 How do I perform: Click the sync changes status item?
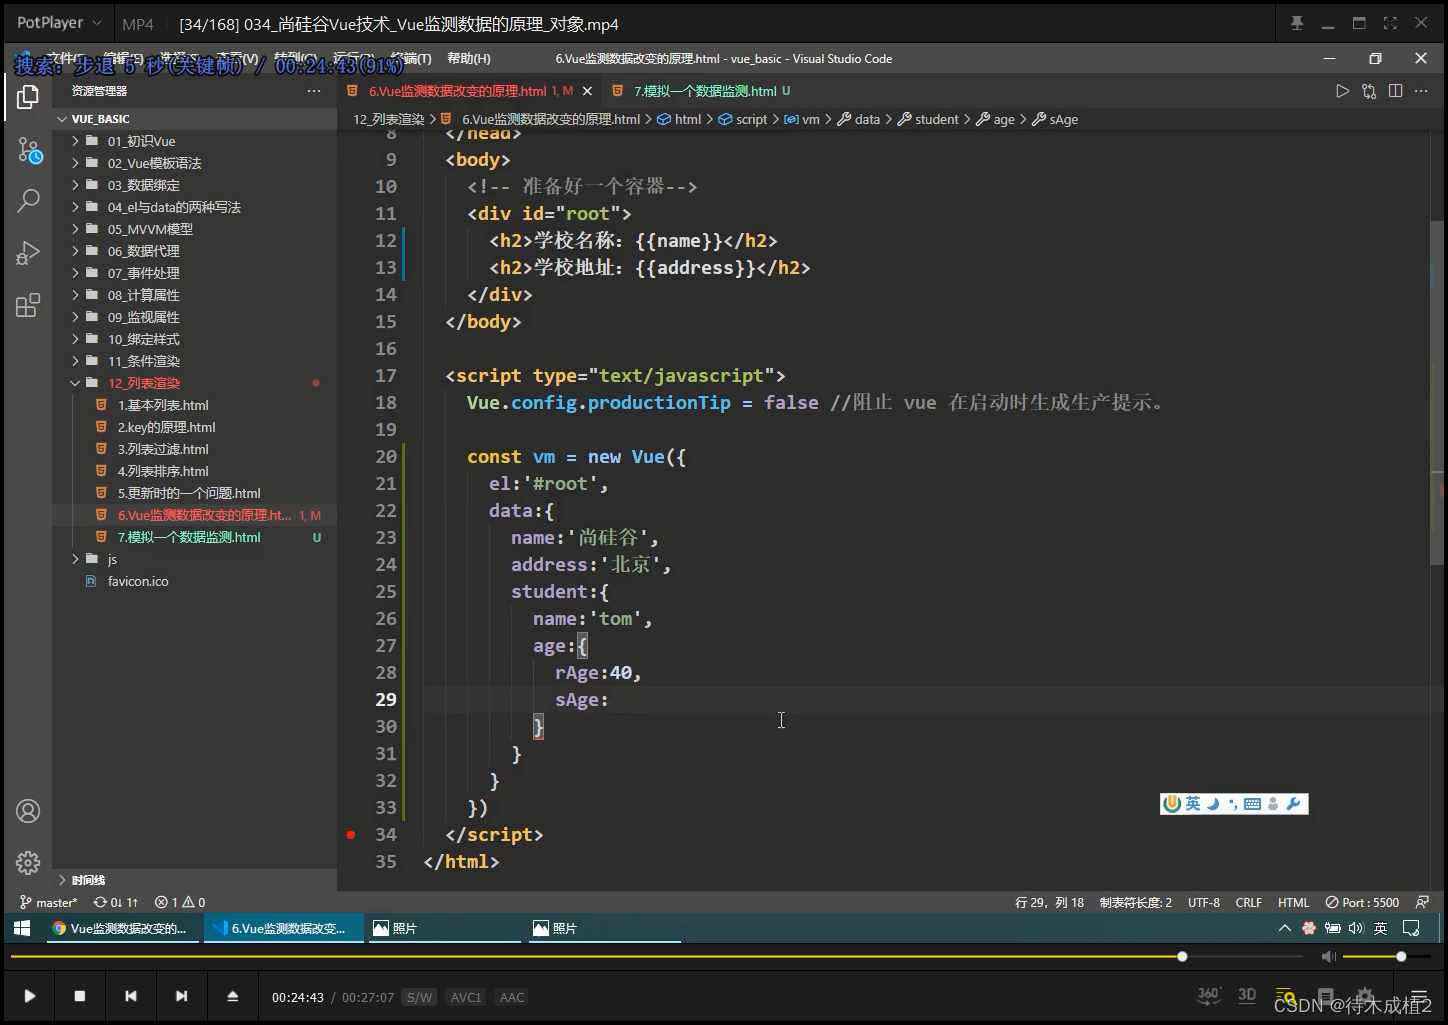coord(116,902)
